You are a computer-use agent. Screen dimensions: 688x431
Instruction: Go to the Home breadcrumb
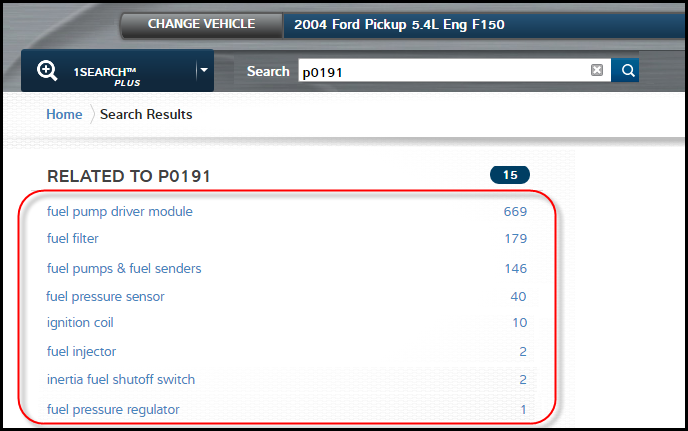pos(64,114)
